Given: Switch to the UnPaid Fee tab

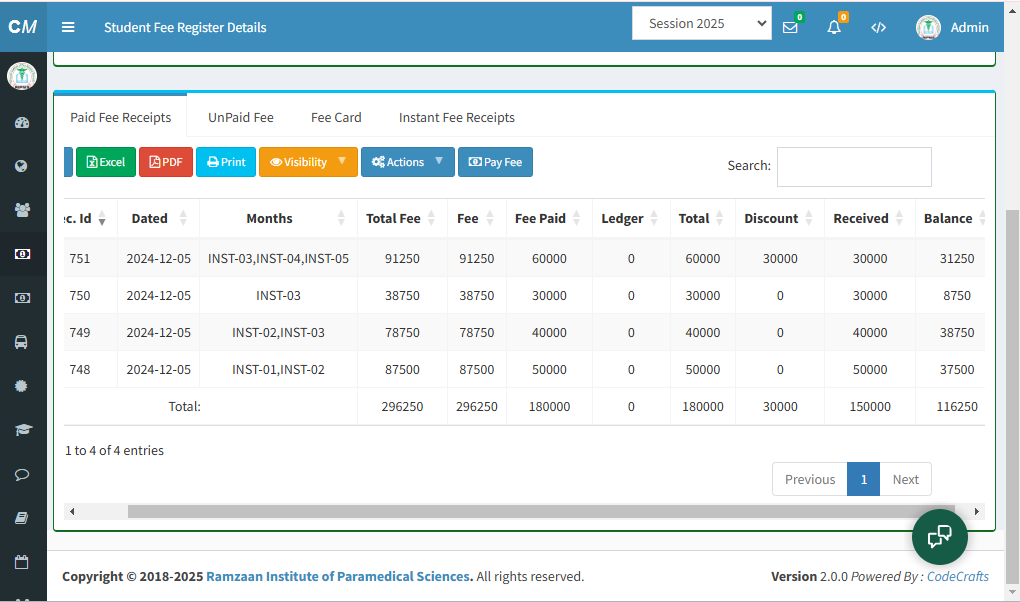Looking at the screenshot, I should (240, 117).
